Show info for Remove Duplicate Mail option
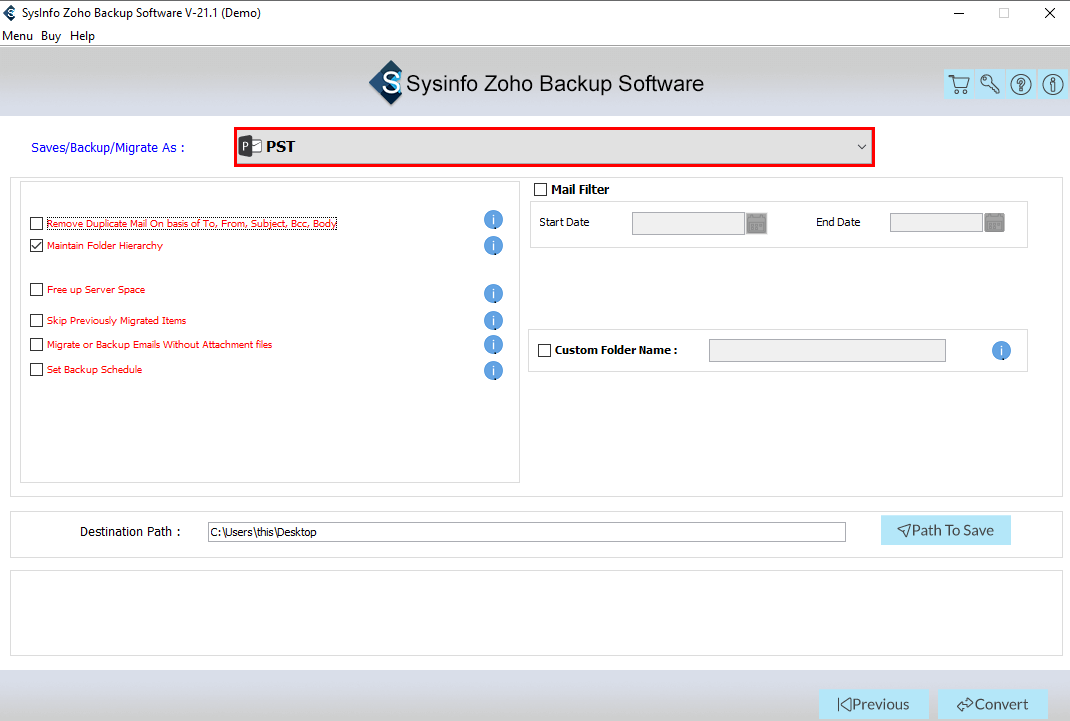1070x721 pixels. (493, 220)
